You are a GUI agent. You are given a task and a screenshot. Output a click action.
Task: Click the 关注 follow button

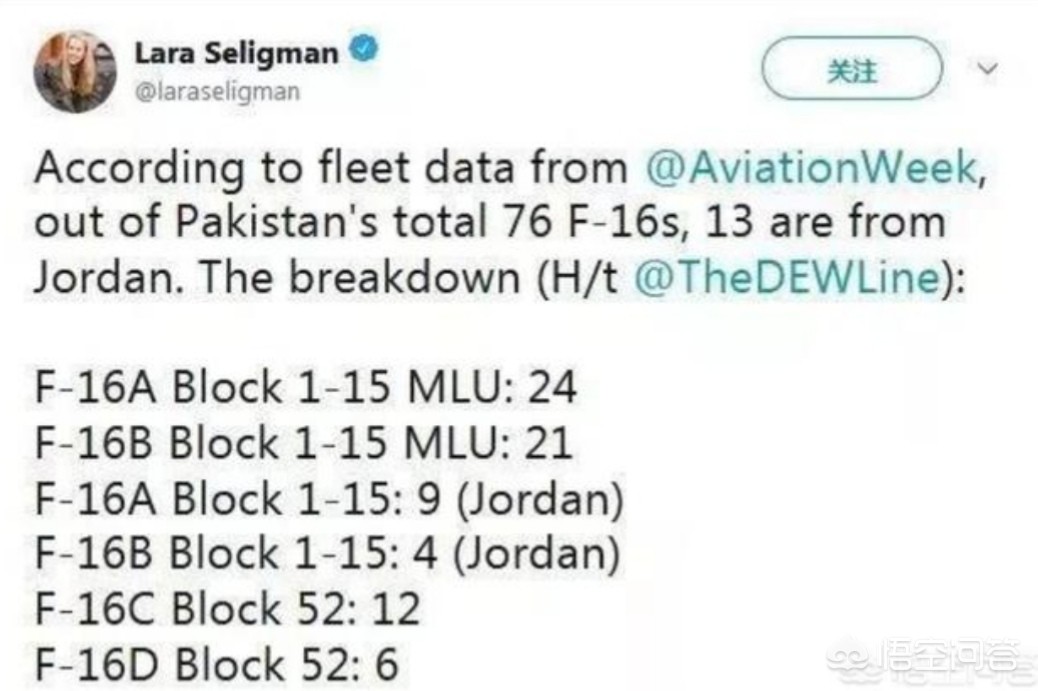(852, 68)
